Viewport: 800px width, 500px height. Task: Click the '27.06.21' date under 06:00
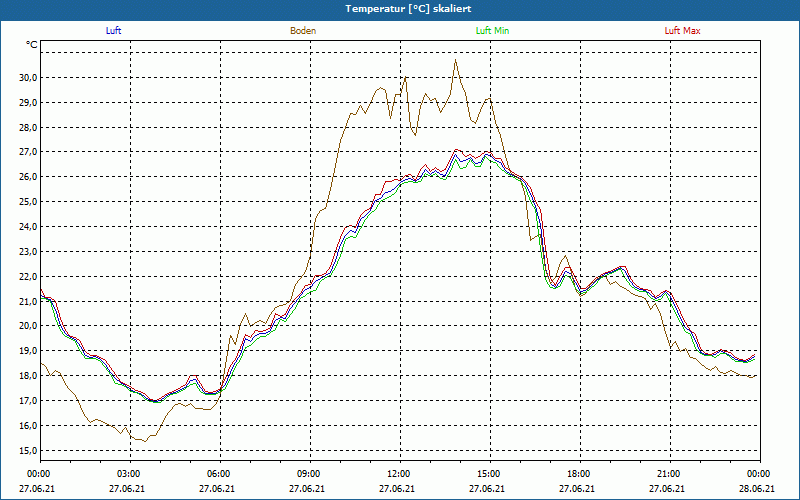coord(217,489)
